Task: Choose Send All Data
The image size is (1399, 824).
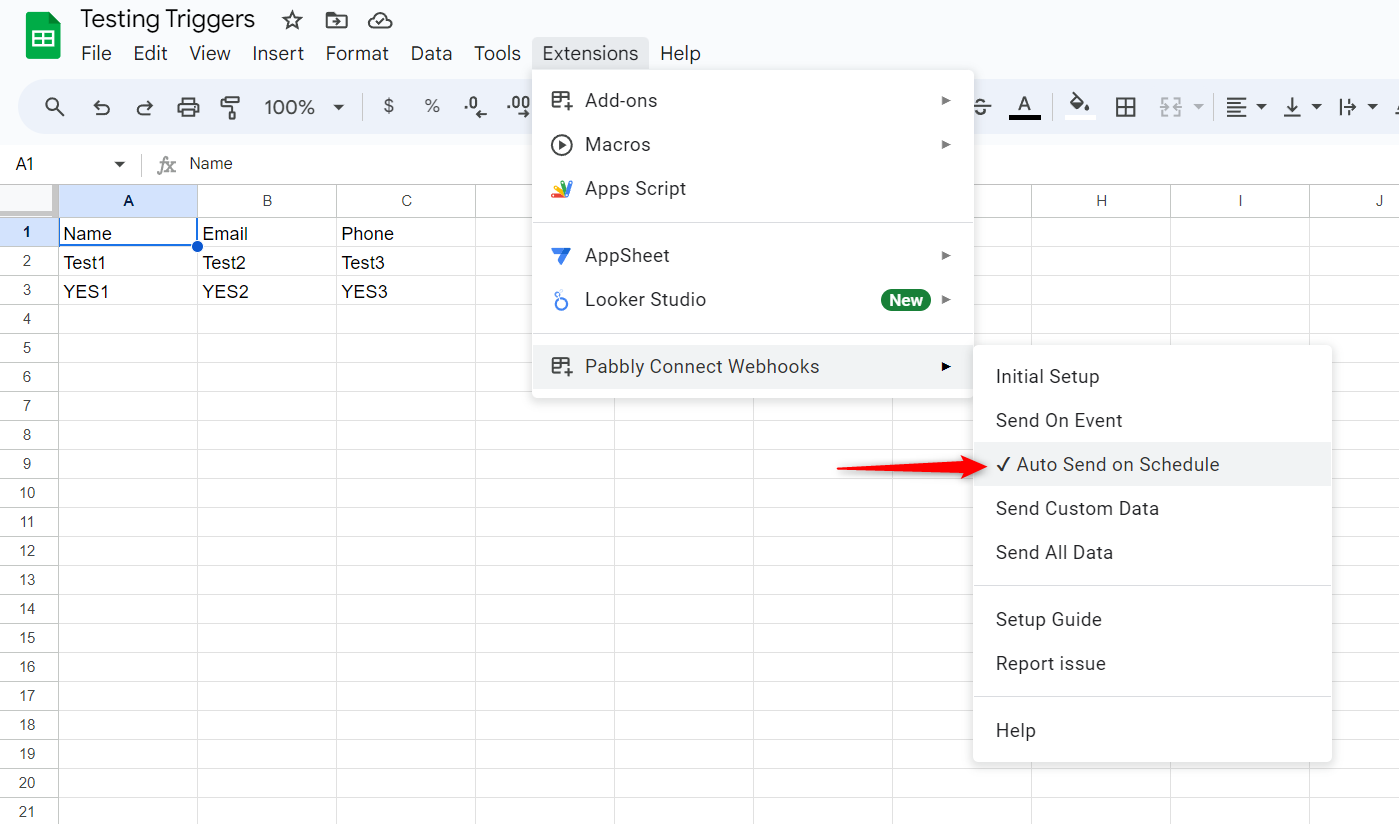Action: (x=1152, y=553)
